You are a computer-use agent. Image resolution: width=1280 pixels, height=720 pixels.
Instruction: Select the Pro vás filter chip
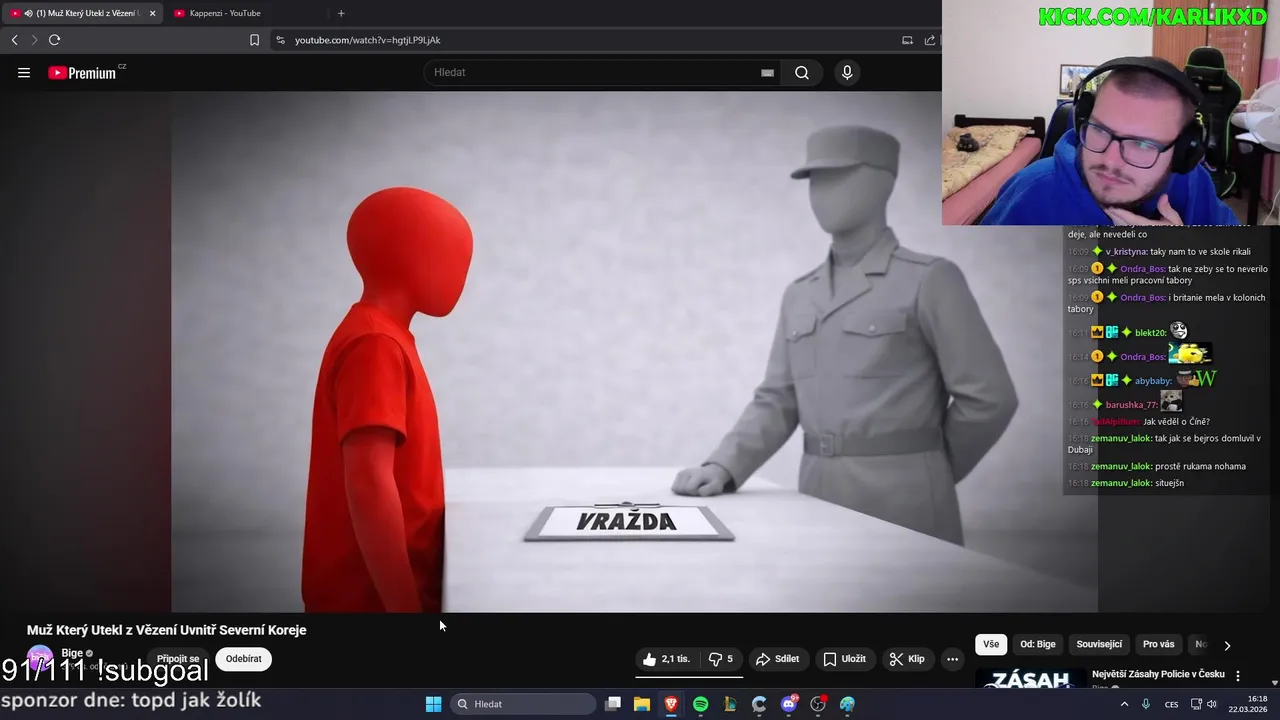(x=1159, y=644)
